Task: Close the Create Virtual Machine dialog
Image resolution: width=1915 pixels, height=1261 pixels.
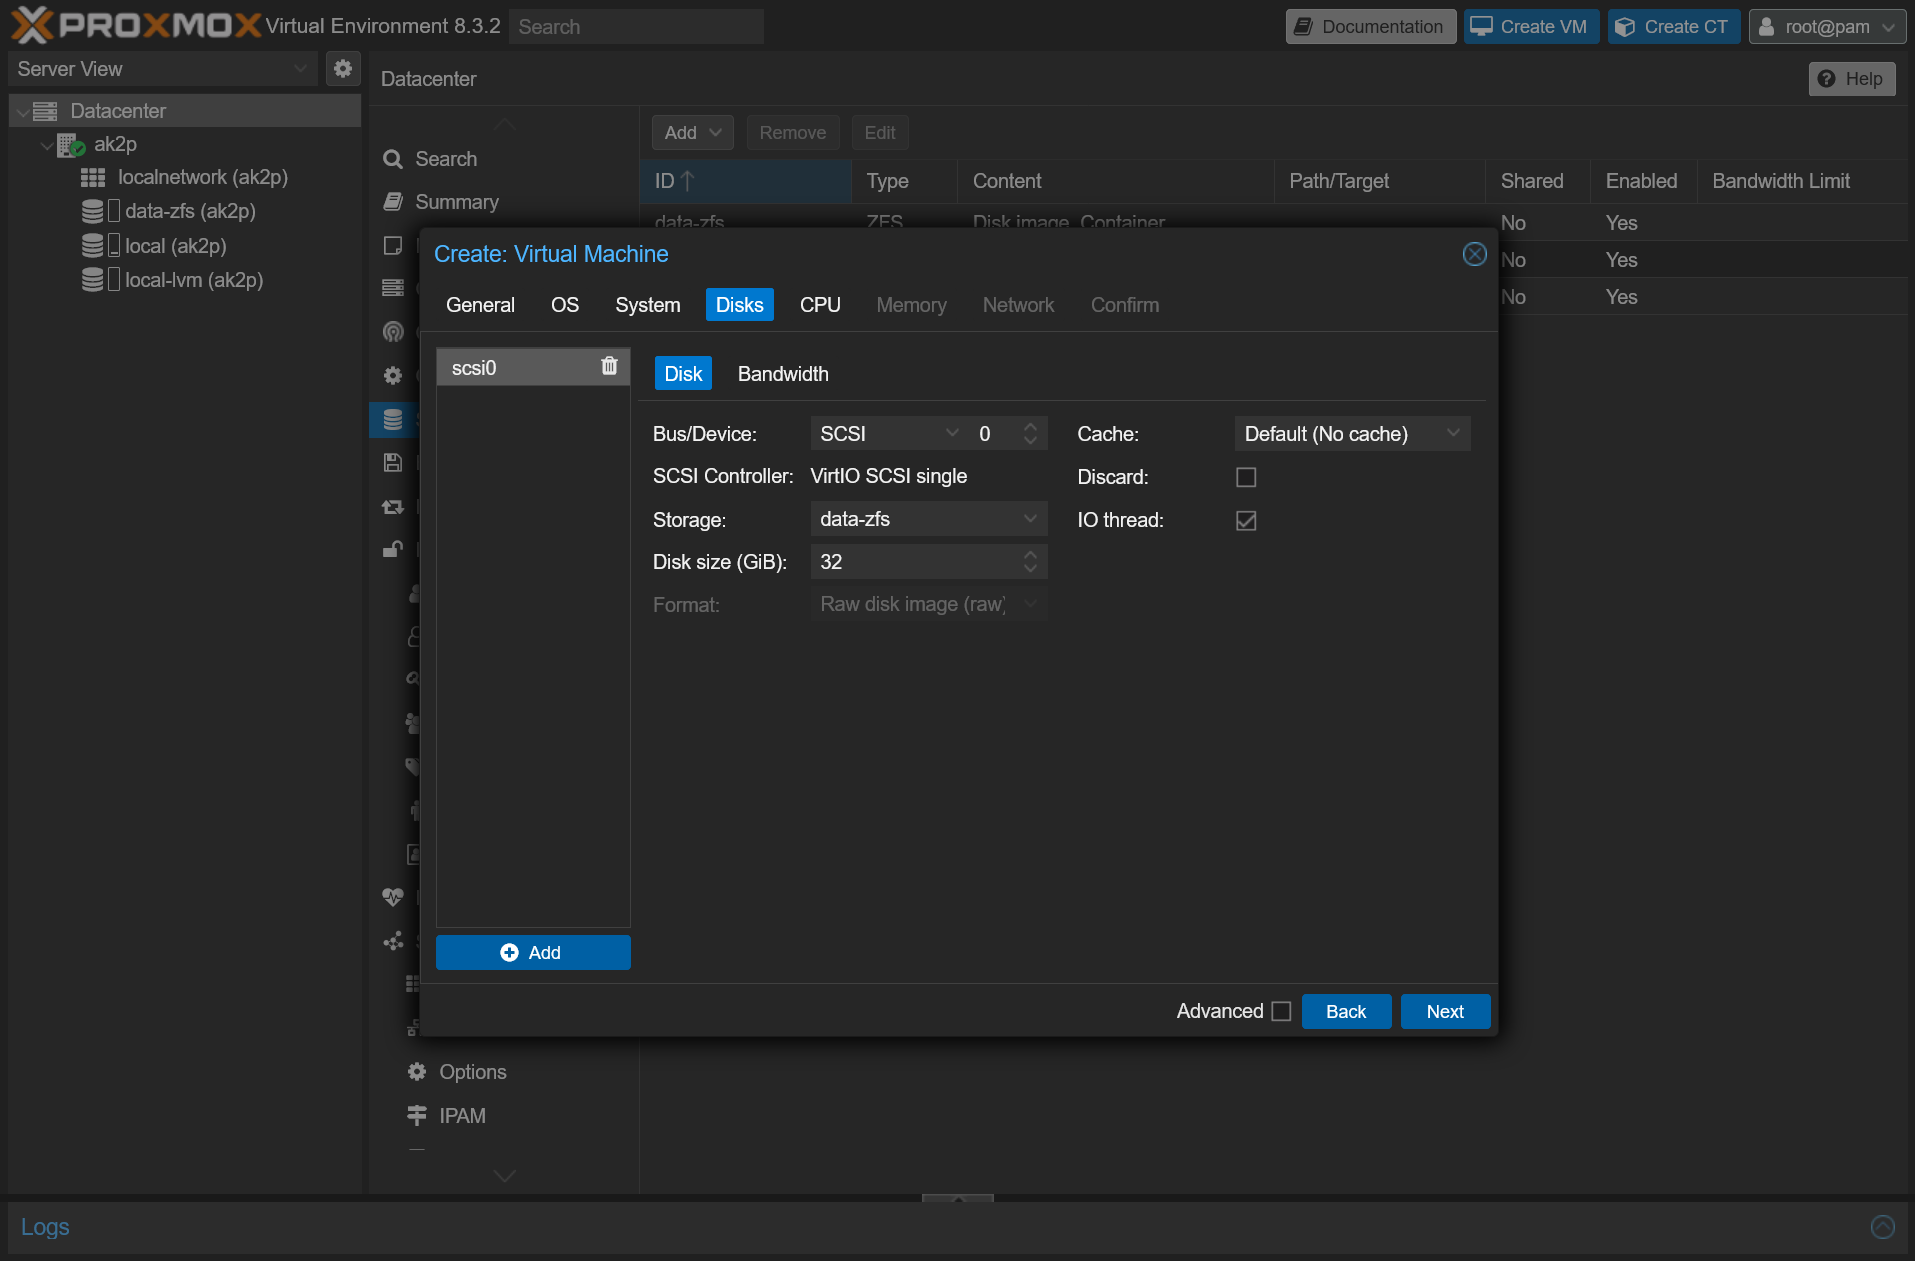Action: (1474, 254)
